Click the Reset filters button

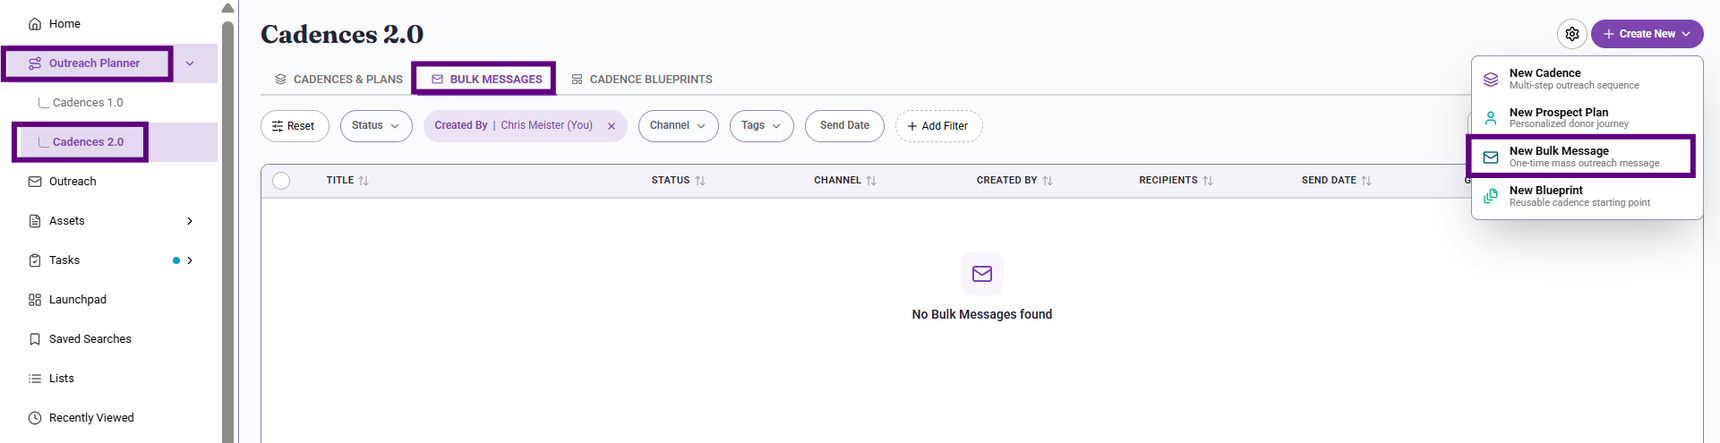295,126
